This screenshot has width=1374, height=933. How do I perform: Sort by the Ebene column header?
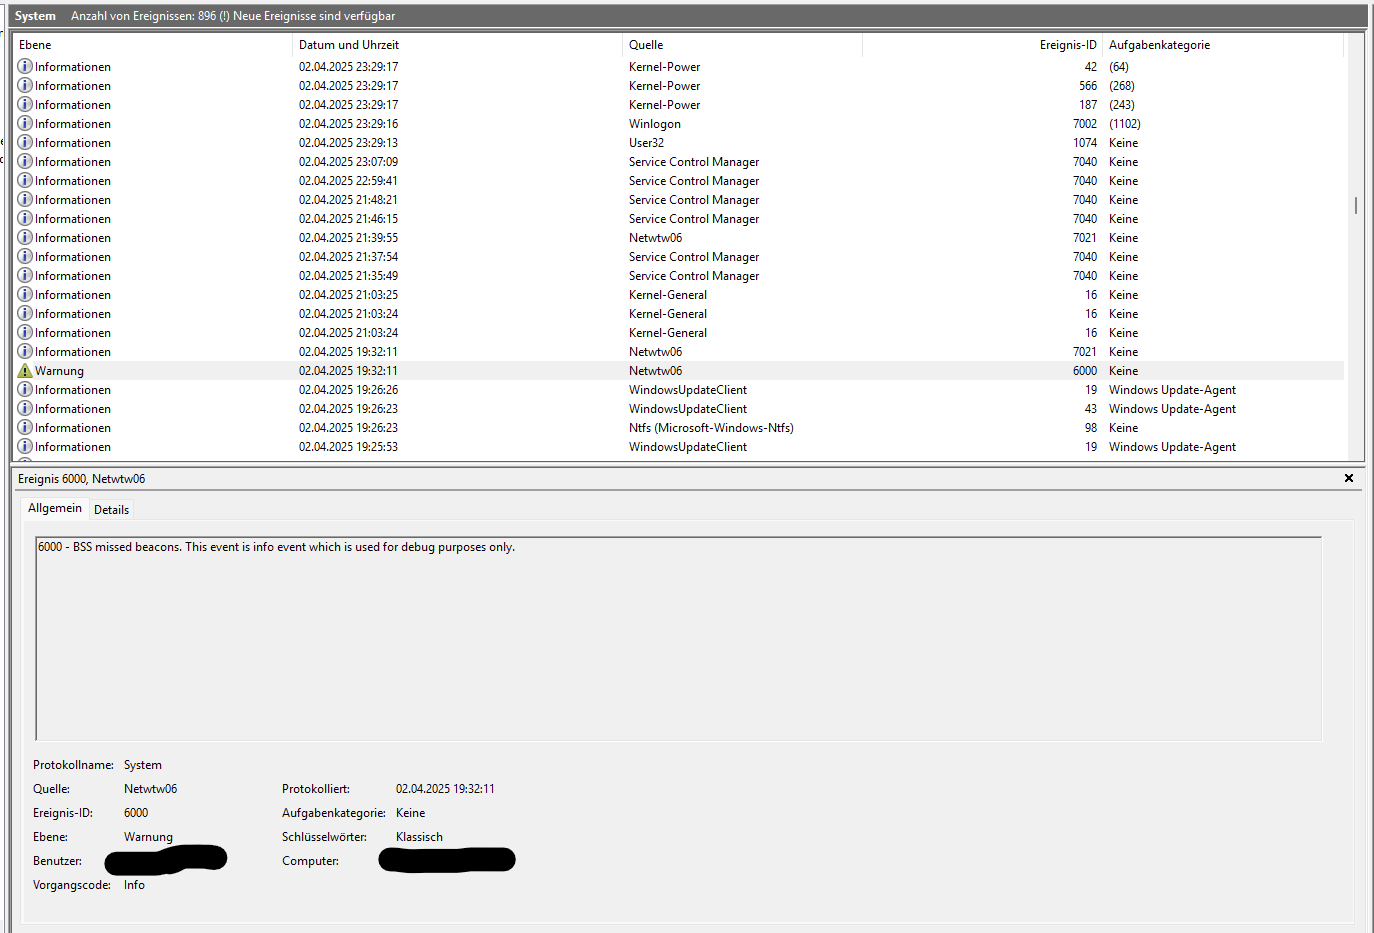click(152, 45)
